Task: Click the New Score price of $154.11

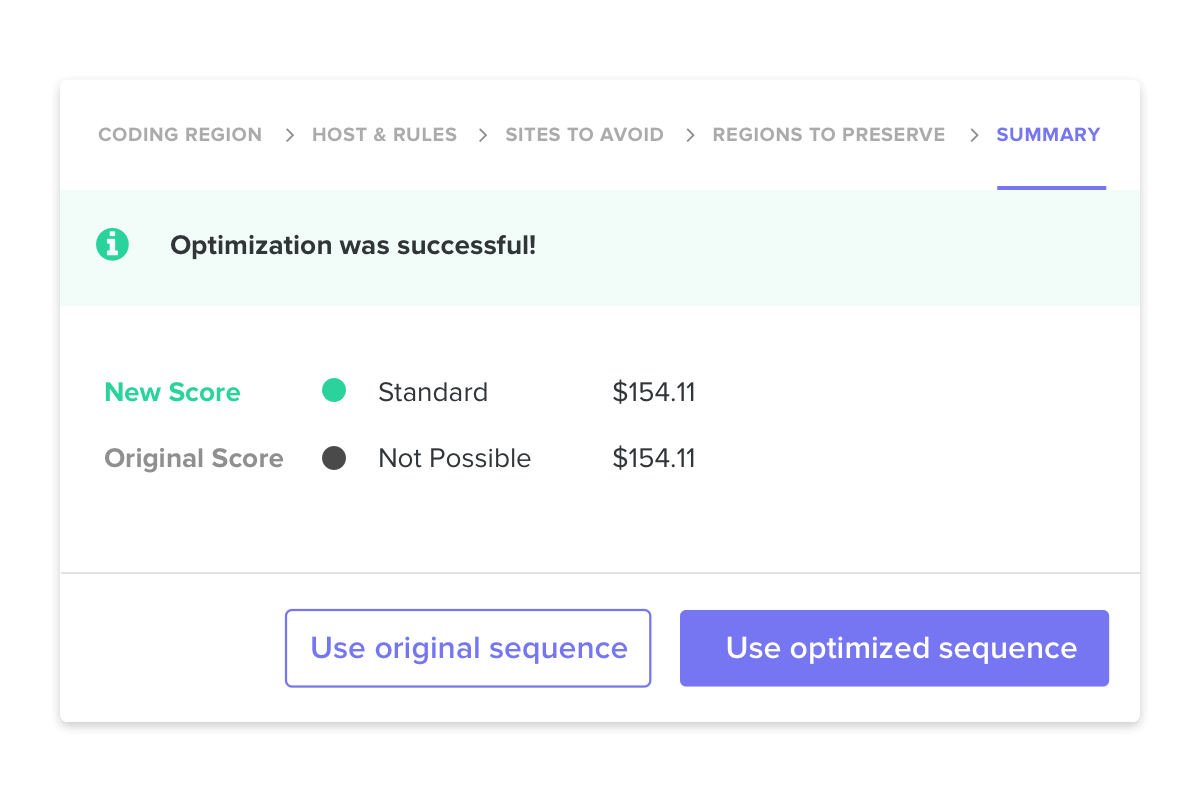Action: (653, 392)
